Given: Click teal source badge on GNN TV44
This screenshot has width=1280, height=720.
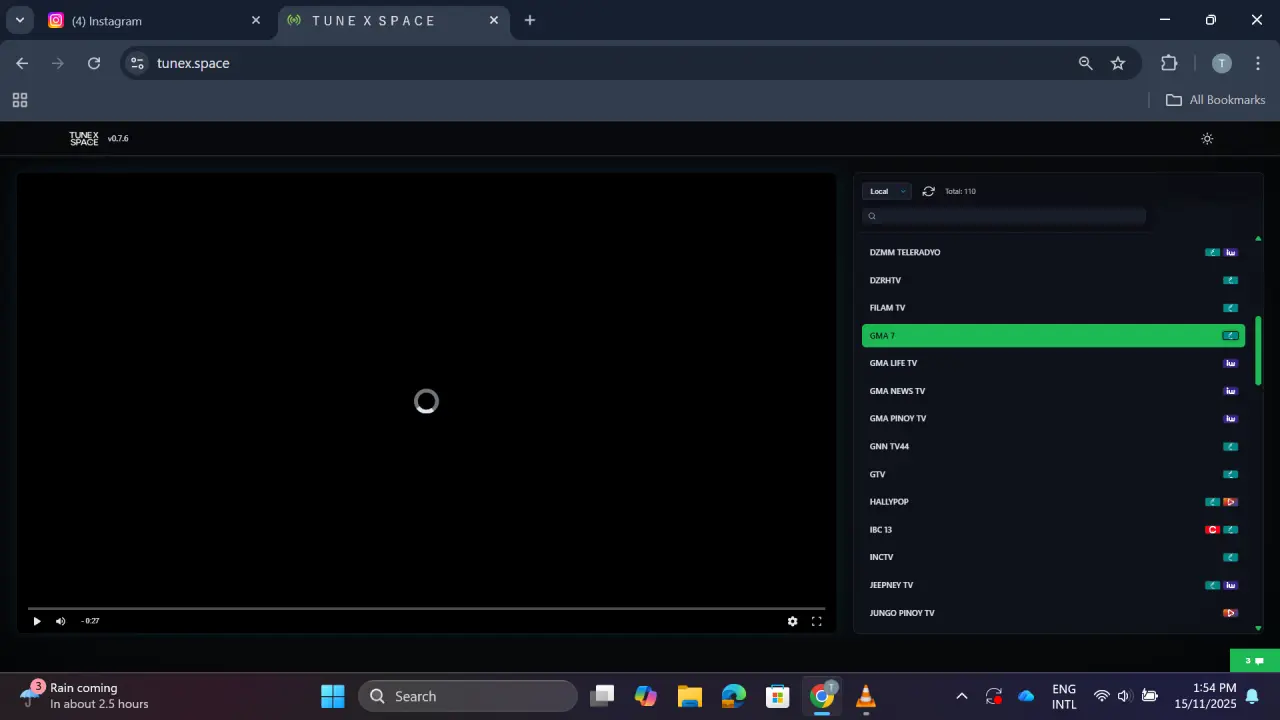Looking at the screenshot, I should pos(1231,446).
